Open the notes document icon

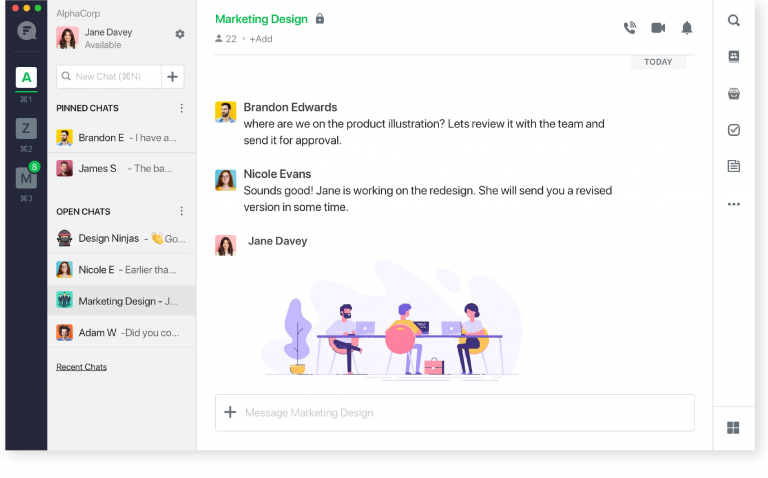[733, 166]
